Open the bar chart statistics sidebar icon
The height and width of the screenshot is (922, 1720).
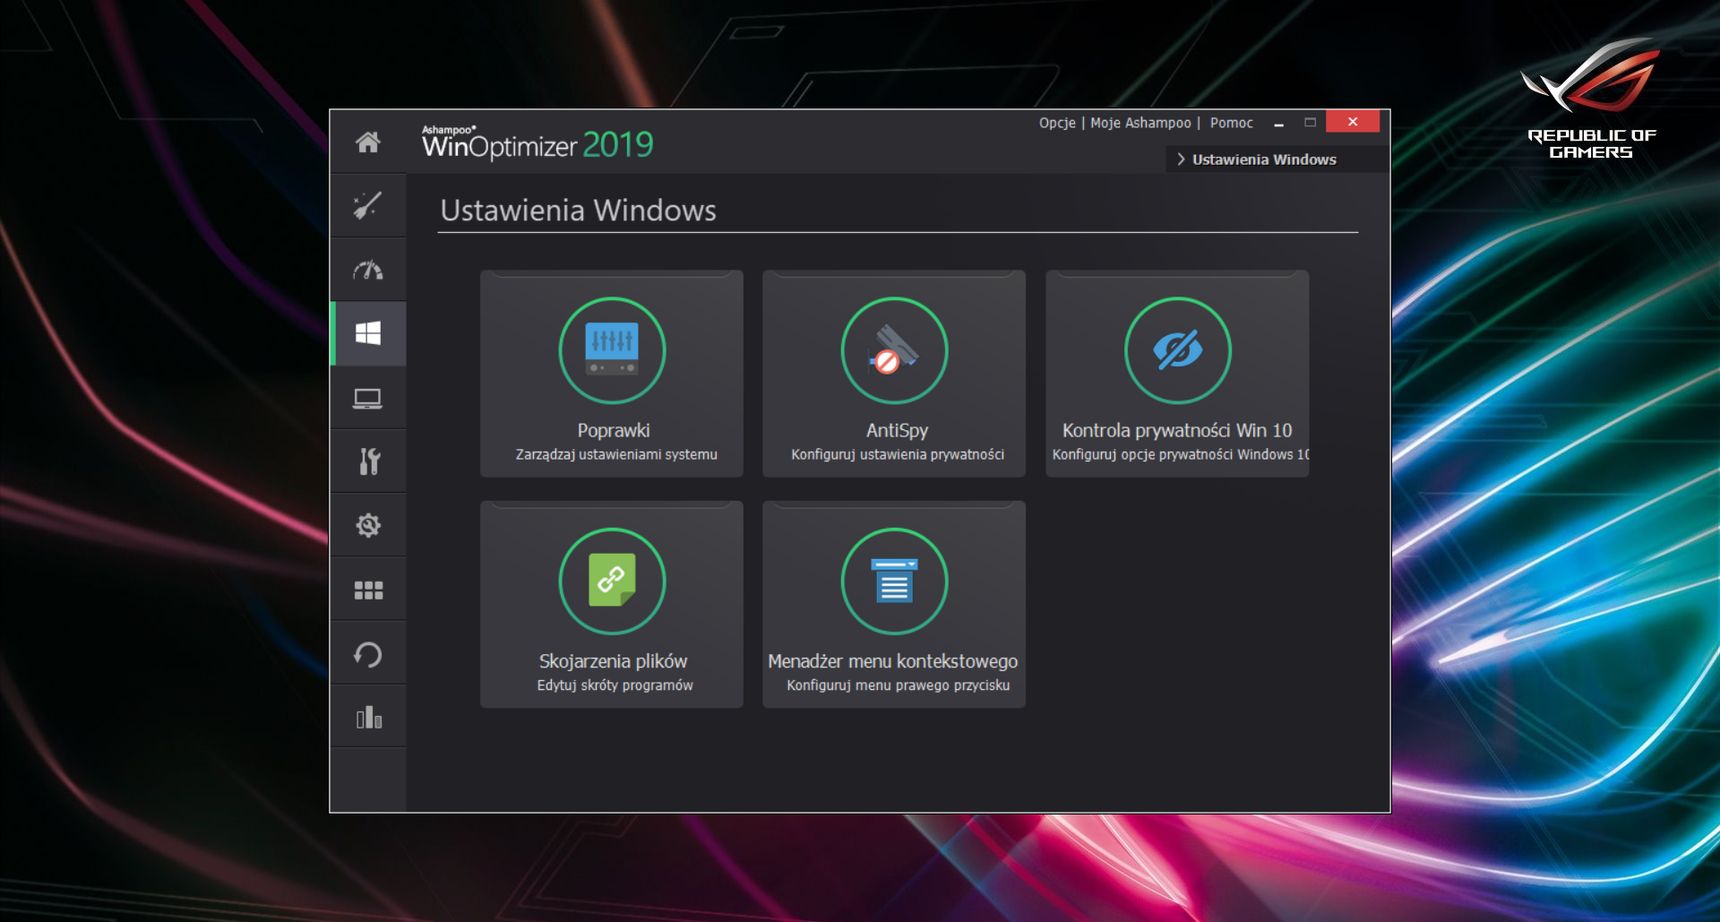click(x=369, y=717)
